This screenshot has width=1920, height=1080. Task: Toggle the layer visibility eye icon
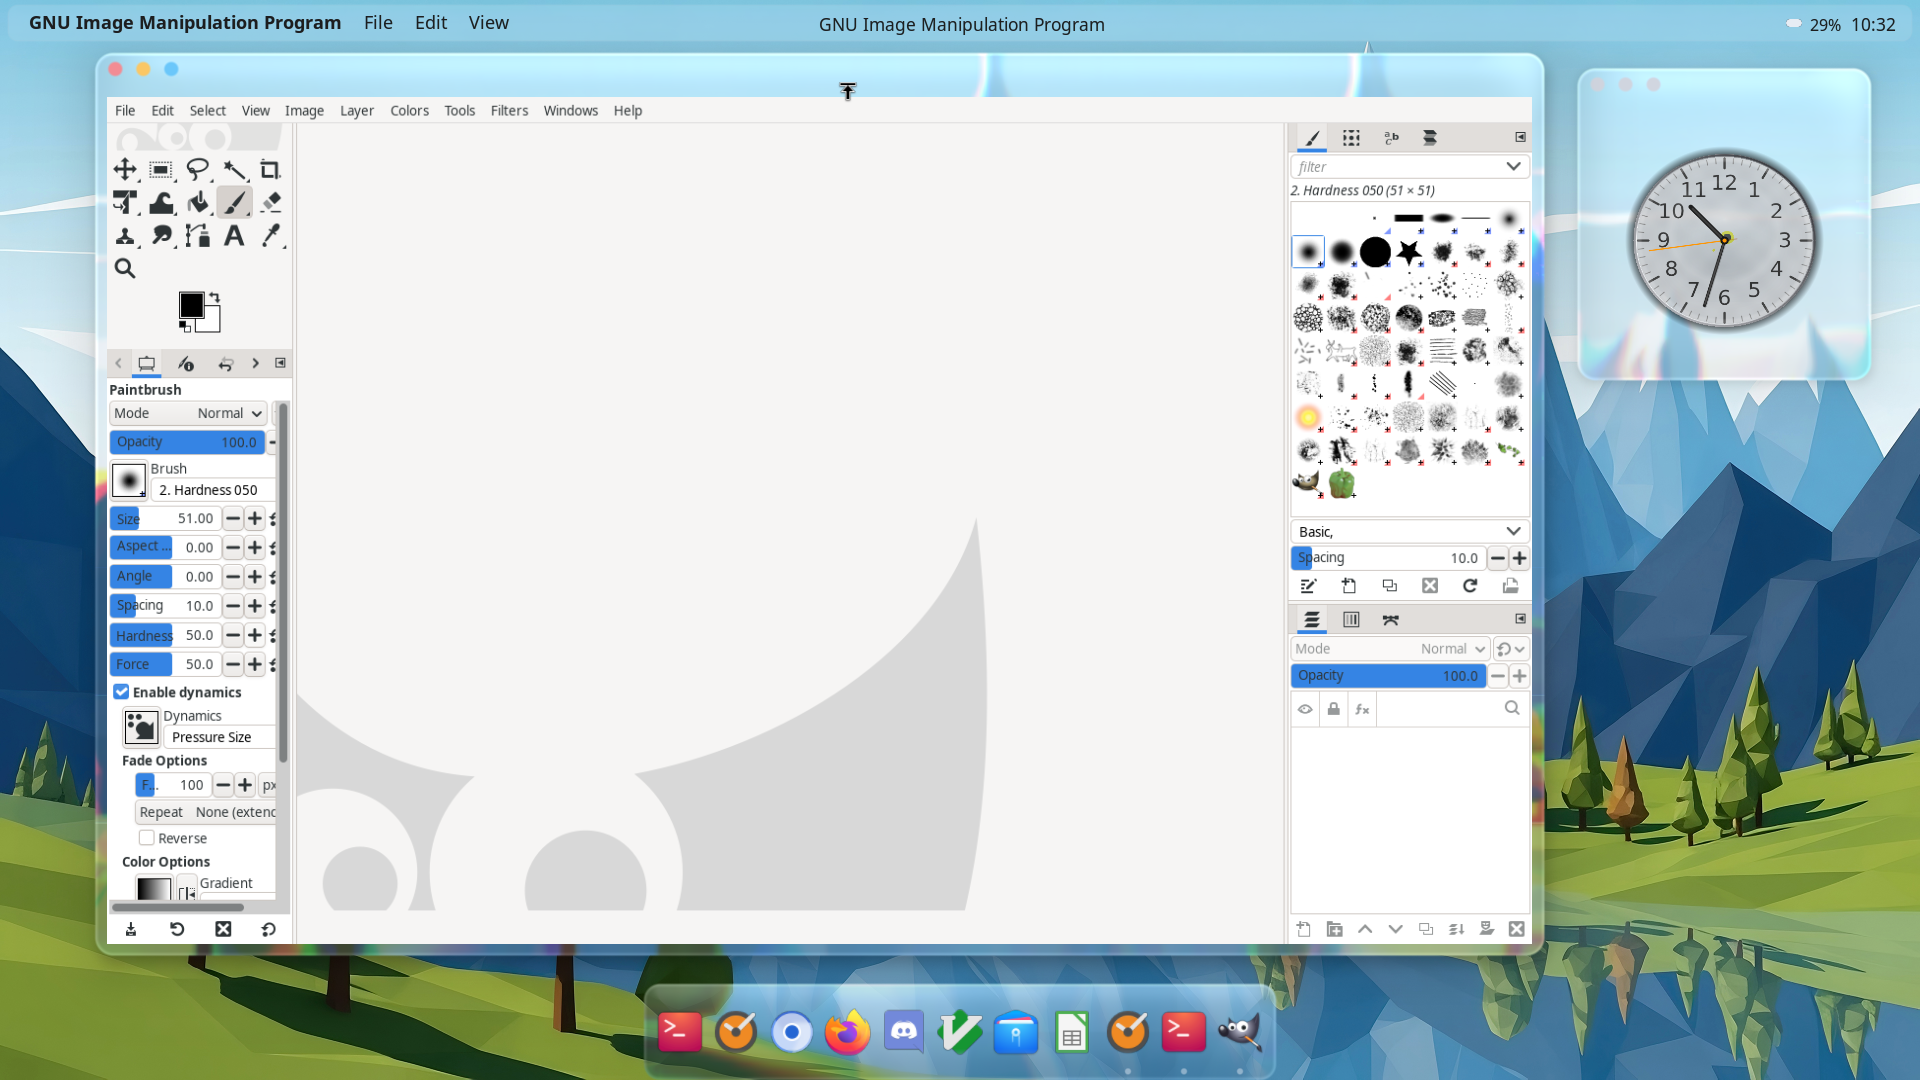[1305, 709]
